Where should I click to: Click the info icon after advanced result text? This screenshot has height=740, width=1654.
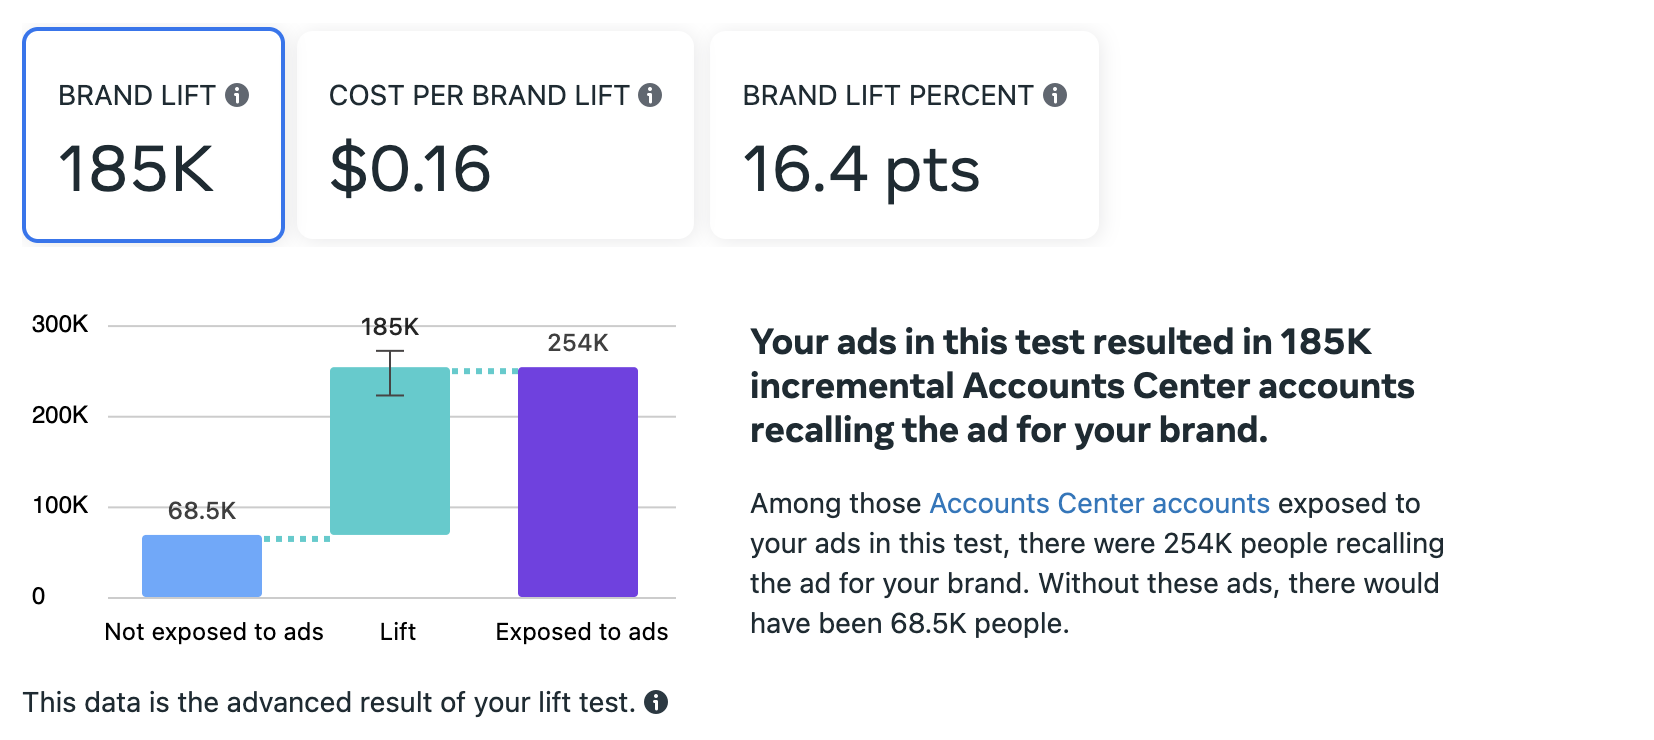pos(656,702)
